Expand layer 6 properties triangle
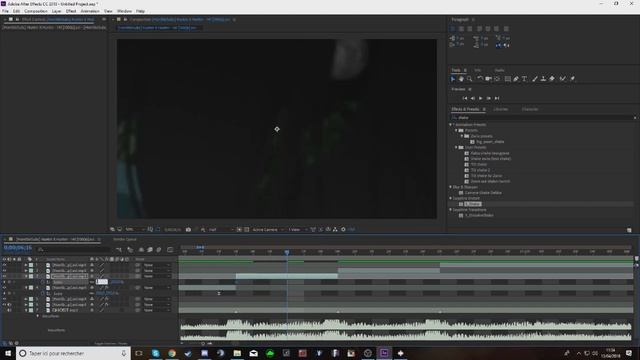The height and width of the screenshot is (360, 640). tap(26, 304)
